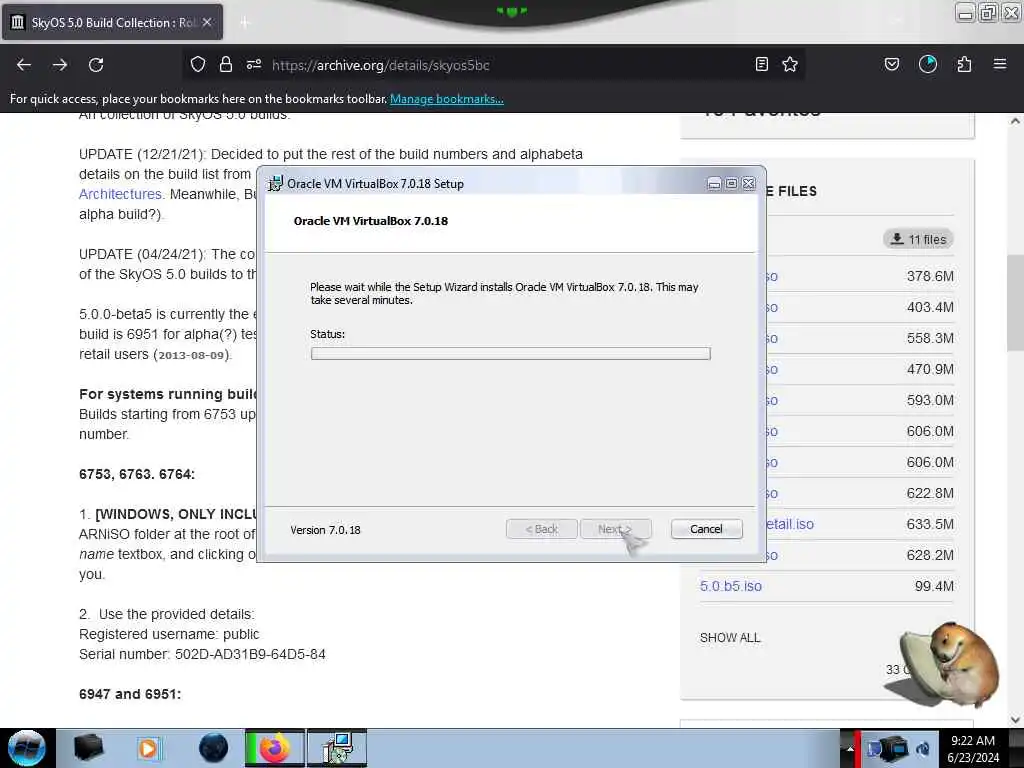Viewport: 1024px width, 768px height.
Task: Open a new tab with the plus button
Action: tap(245, 23)
